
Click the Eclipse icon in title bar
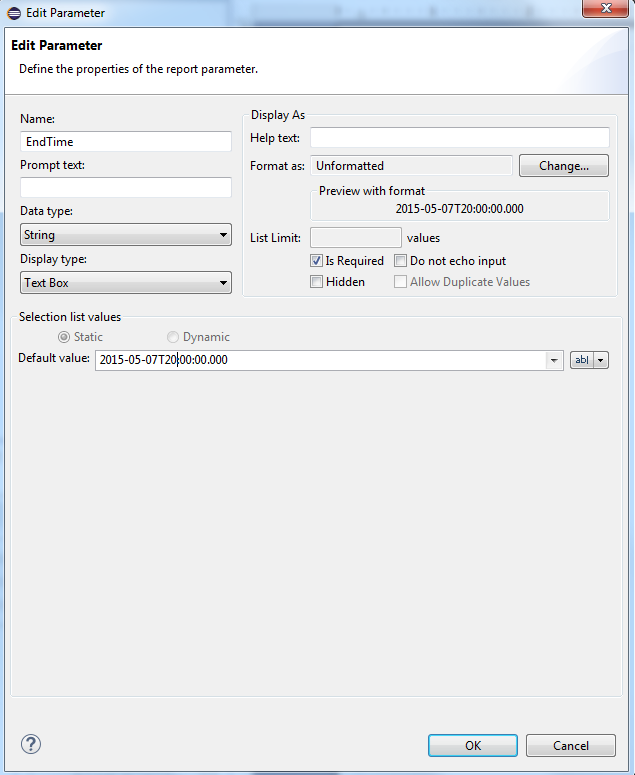12,13
